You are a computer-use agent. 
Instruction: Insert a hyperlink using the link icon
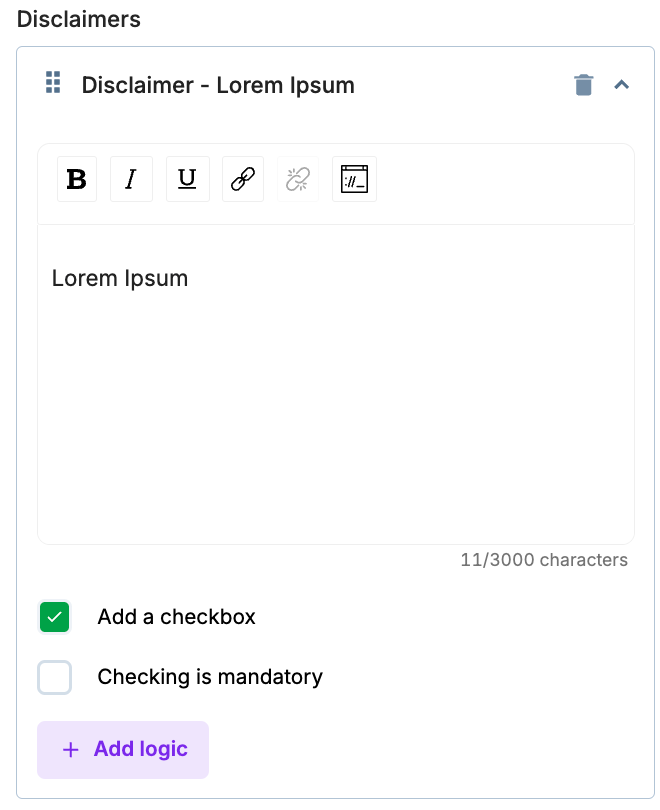pyautogui.click(x=243, y=180)
